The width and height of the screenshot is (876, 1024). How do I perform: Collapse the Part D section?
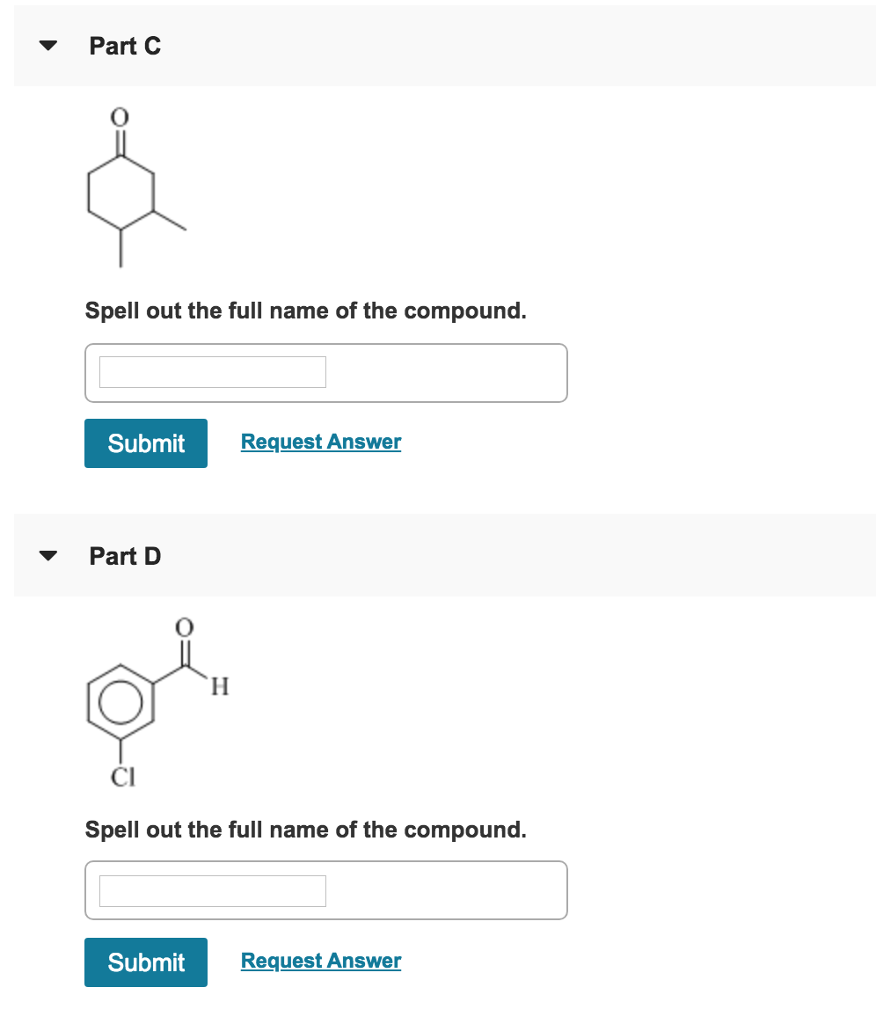point(47,555)
